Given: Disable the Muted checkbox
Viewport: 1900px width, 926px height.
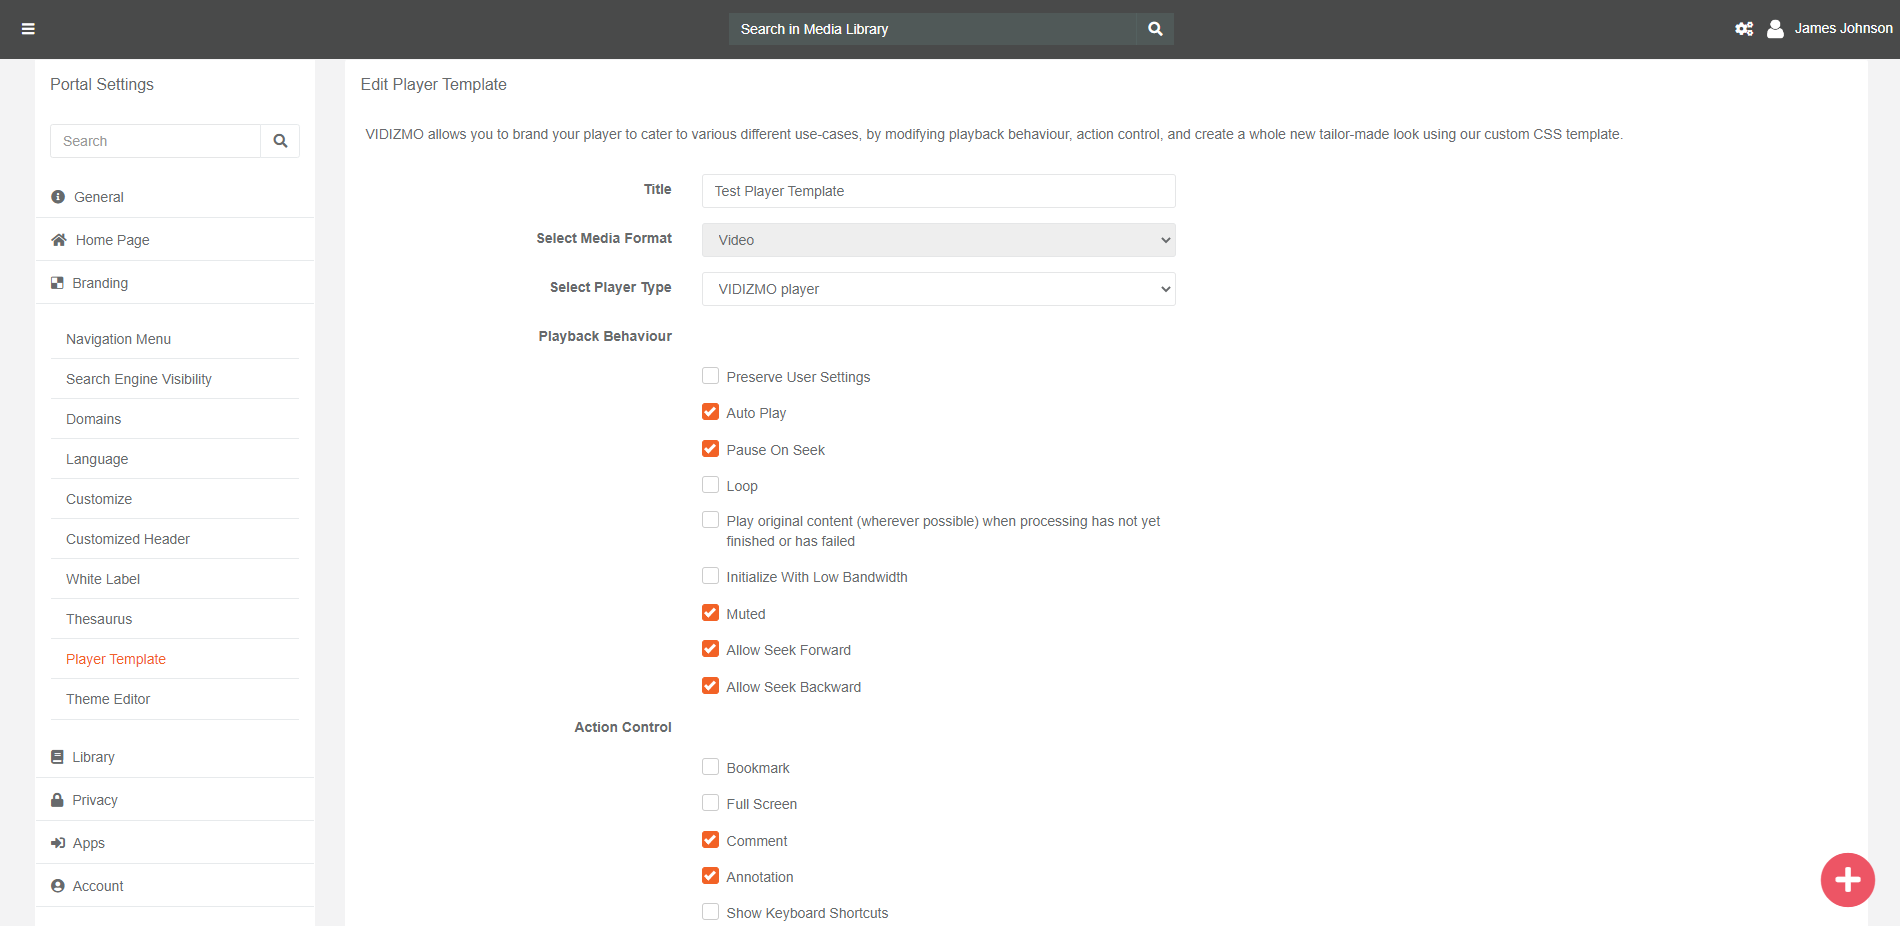Looking at the screenshot, I should click(x=710, y=613).
